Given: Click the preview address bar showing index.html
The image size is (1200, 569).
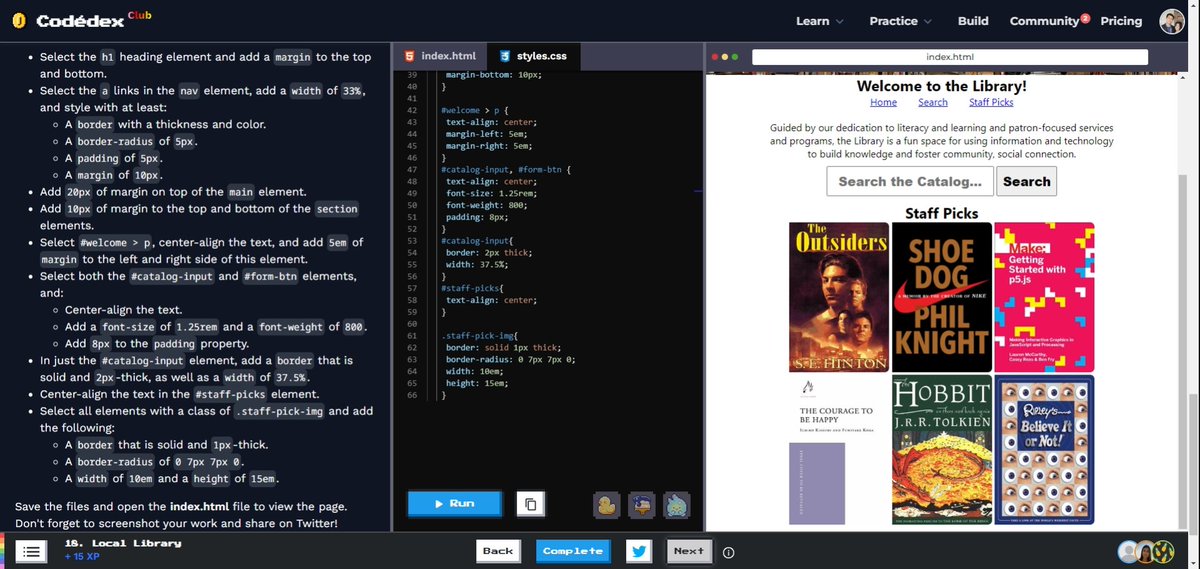Looking at the screenshot, I should point(951,58).
